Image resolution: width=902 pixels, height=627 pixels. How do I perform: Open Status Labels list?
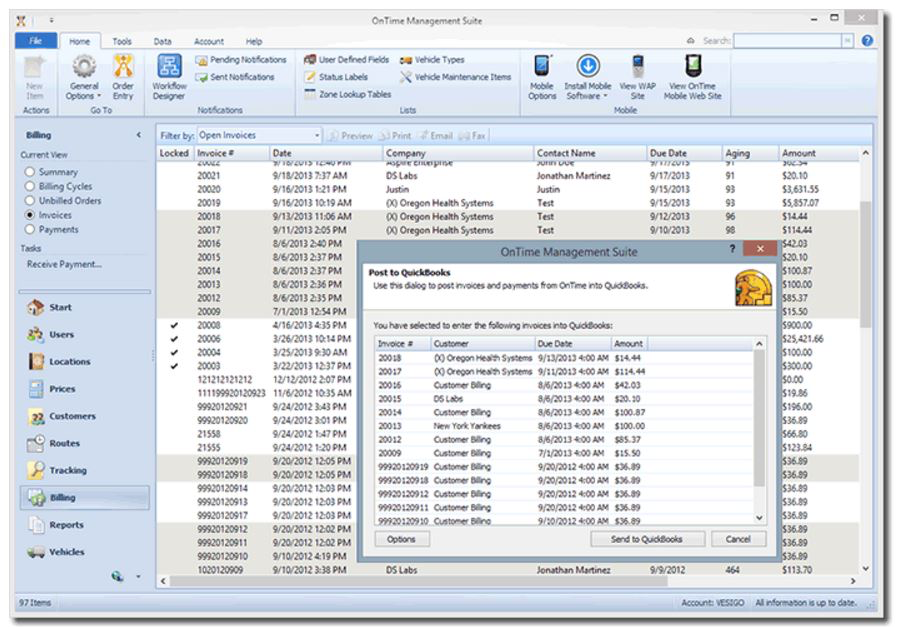coord(336,77)
